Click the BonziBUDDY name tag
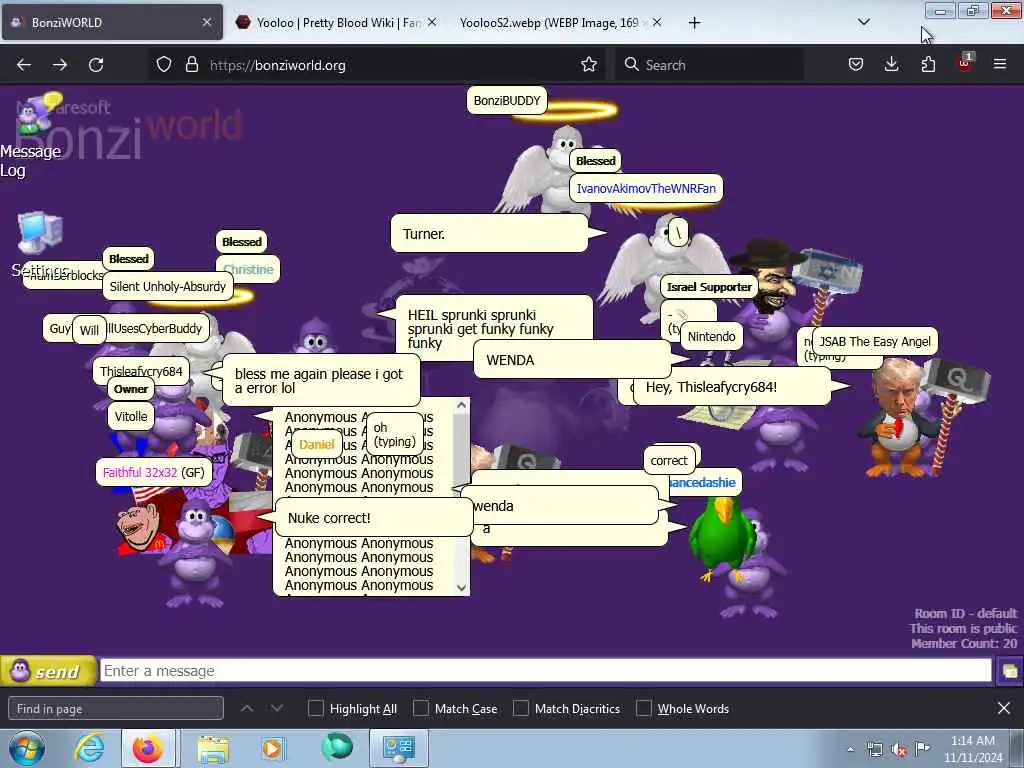This screenshot has width=1024, height=768. (507, 101)
